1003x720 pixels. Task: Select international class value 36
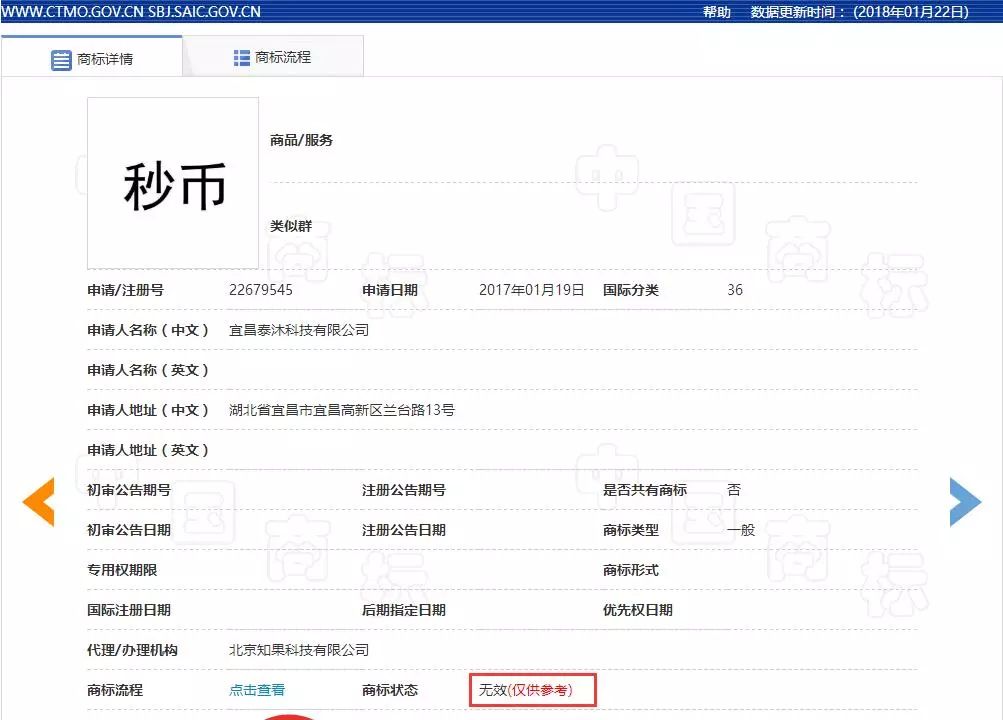pyautogui.click(x=735, y=290)
